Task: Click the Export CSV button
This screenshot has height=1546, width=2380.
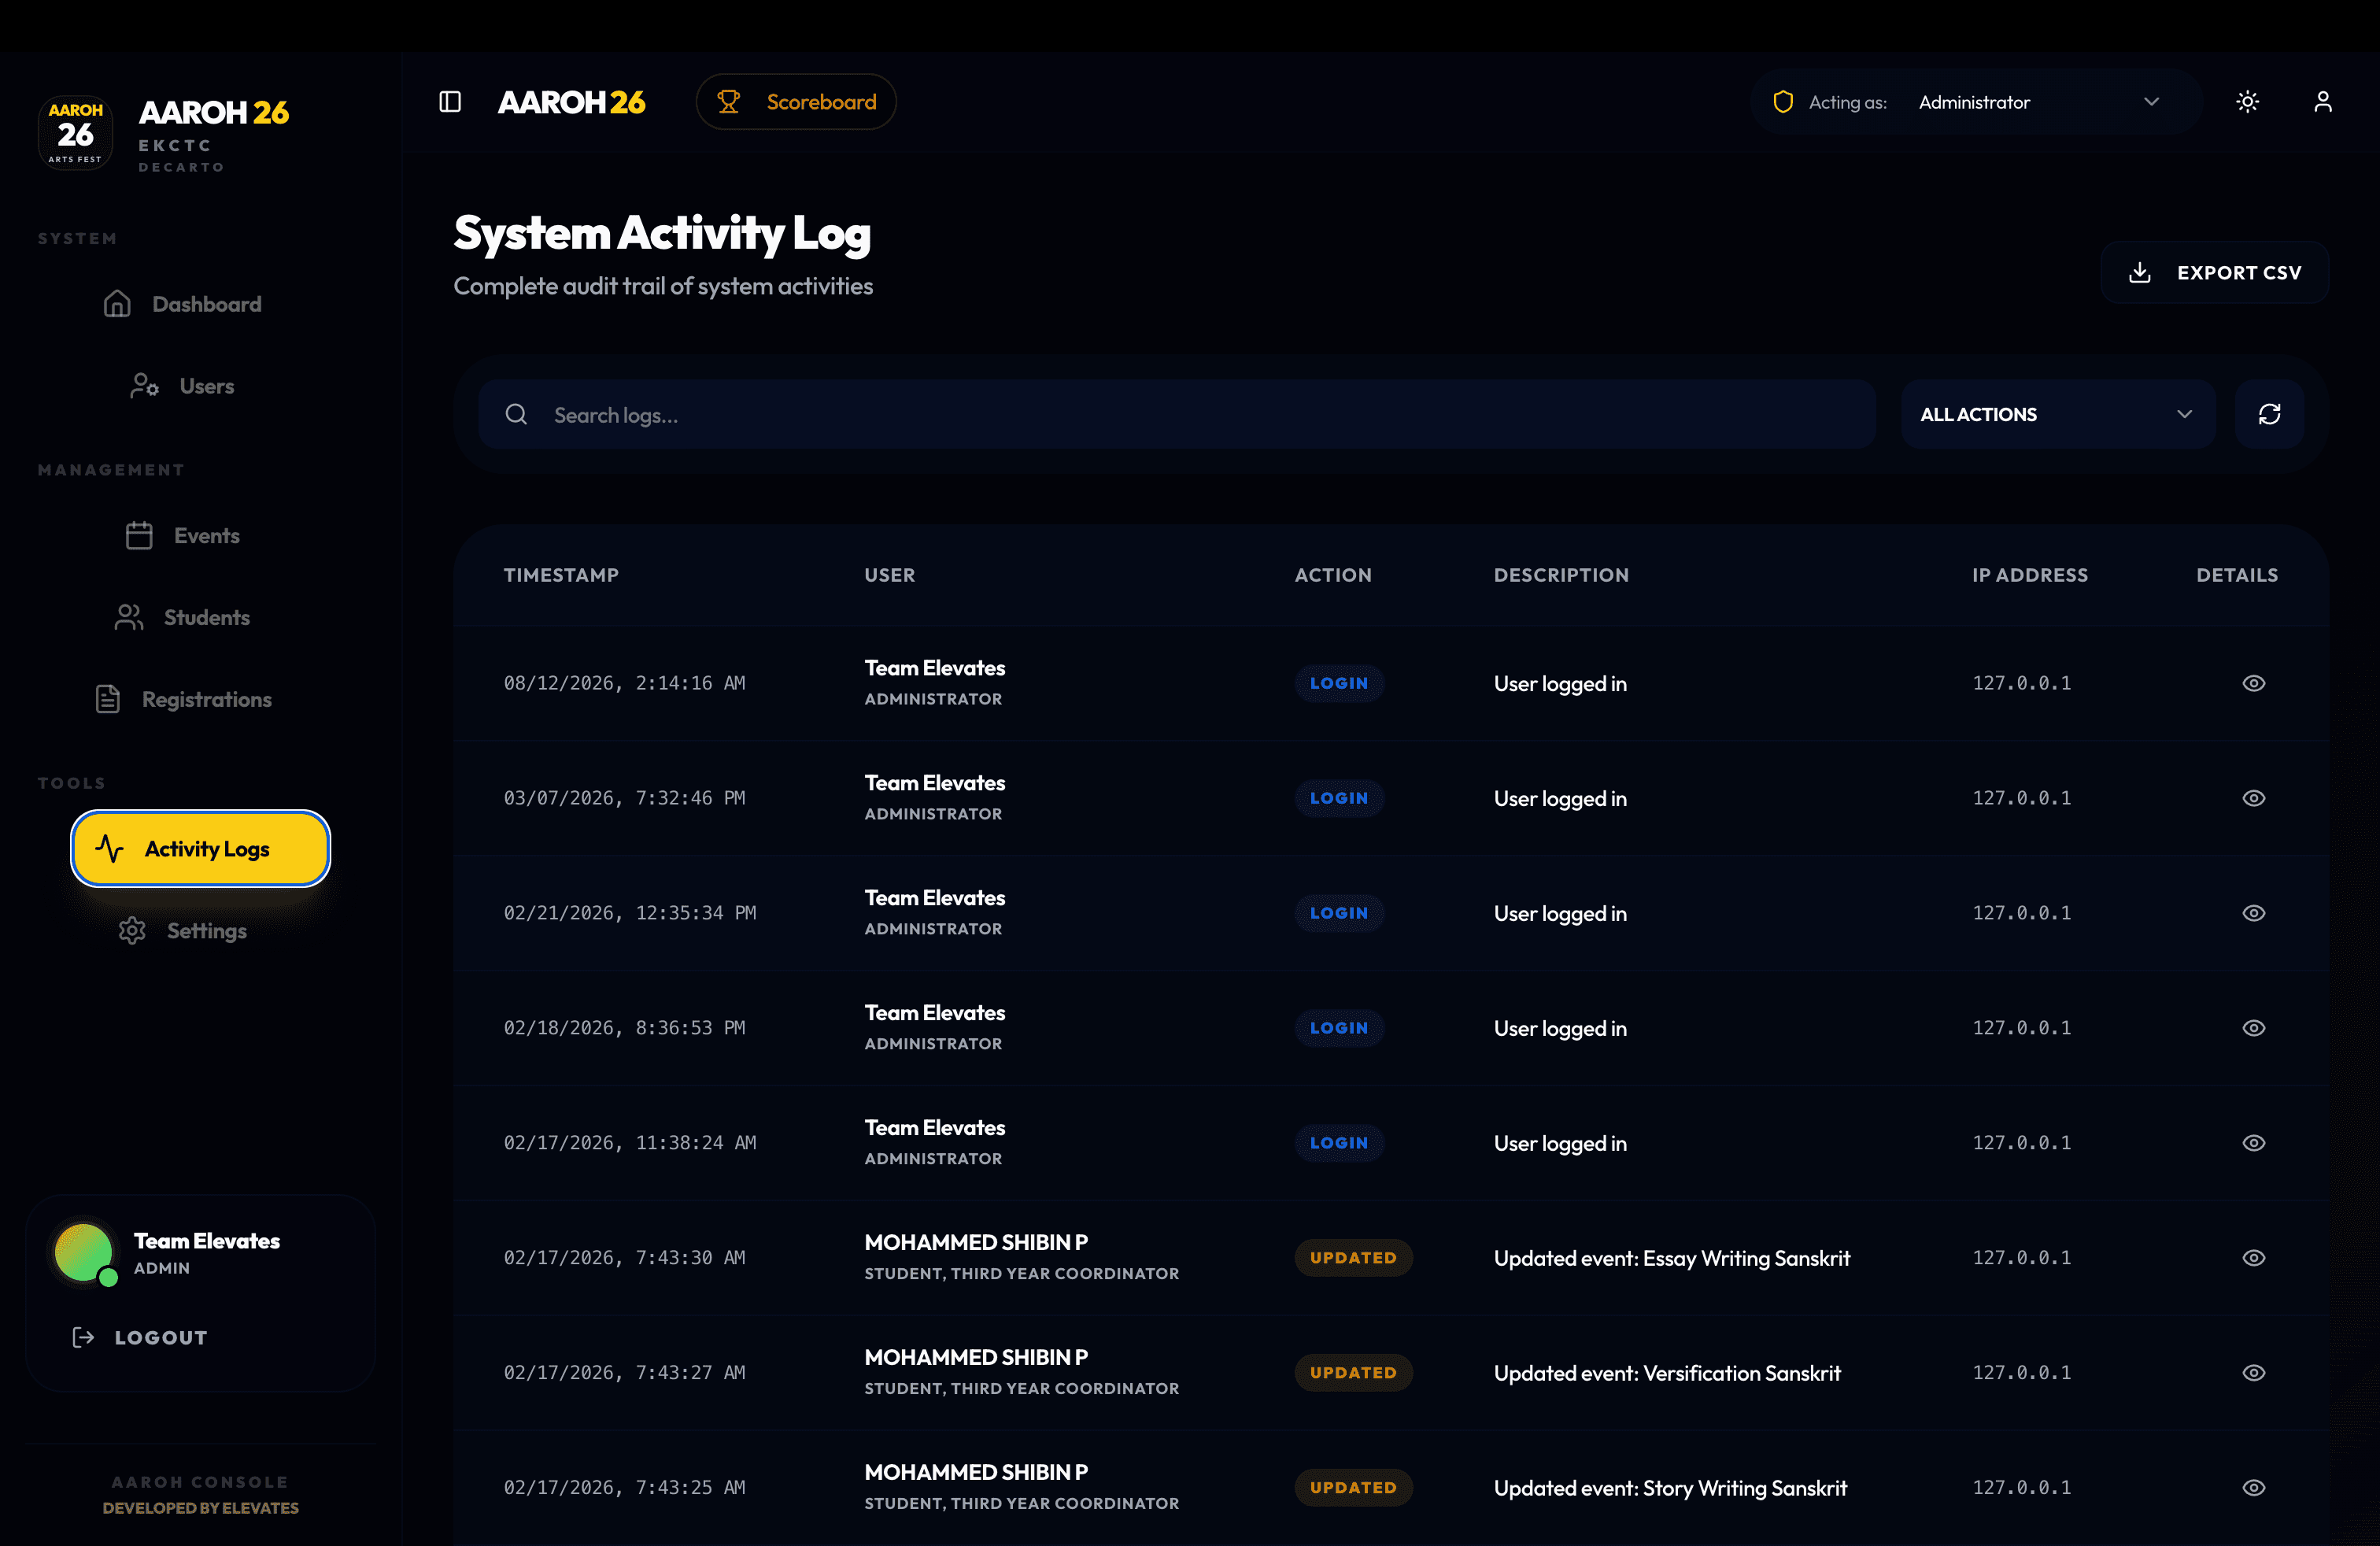Action: point(2214,272)
